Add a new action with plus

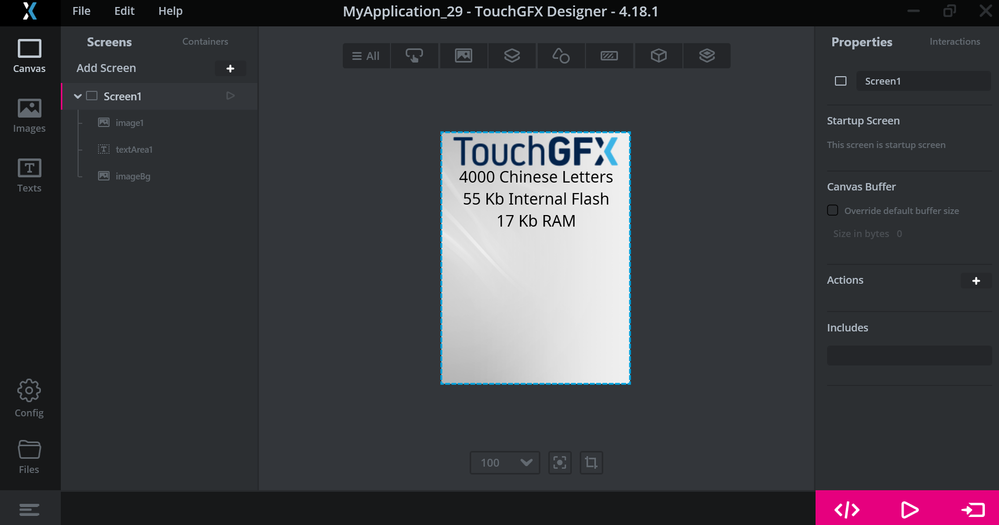click(x=976, y=281)
